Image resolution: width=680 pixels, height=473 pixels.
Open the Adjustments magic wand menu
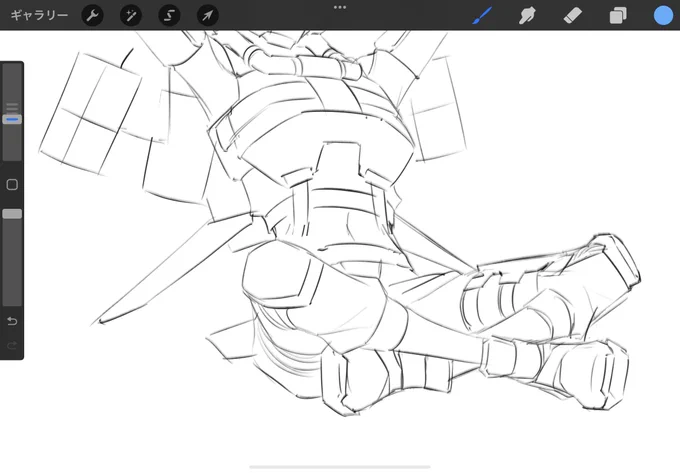coord(131,16)
